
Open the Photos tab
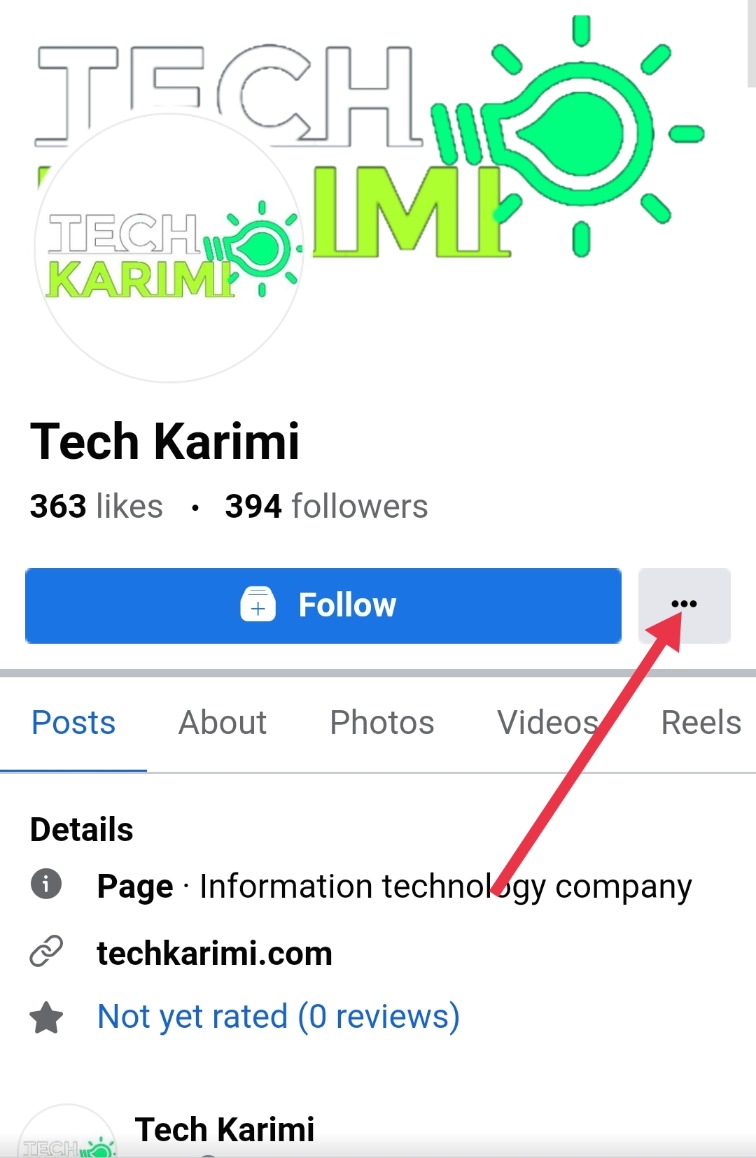382,722
